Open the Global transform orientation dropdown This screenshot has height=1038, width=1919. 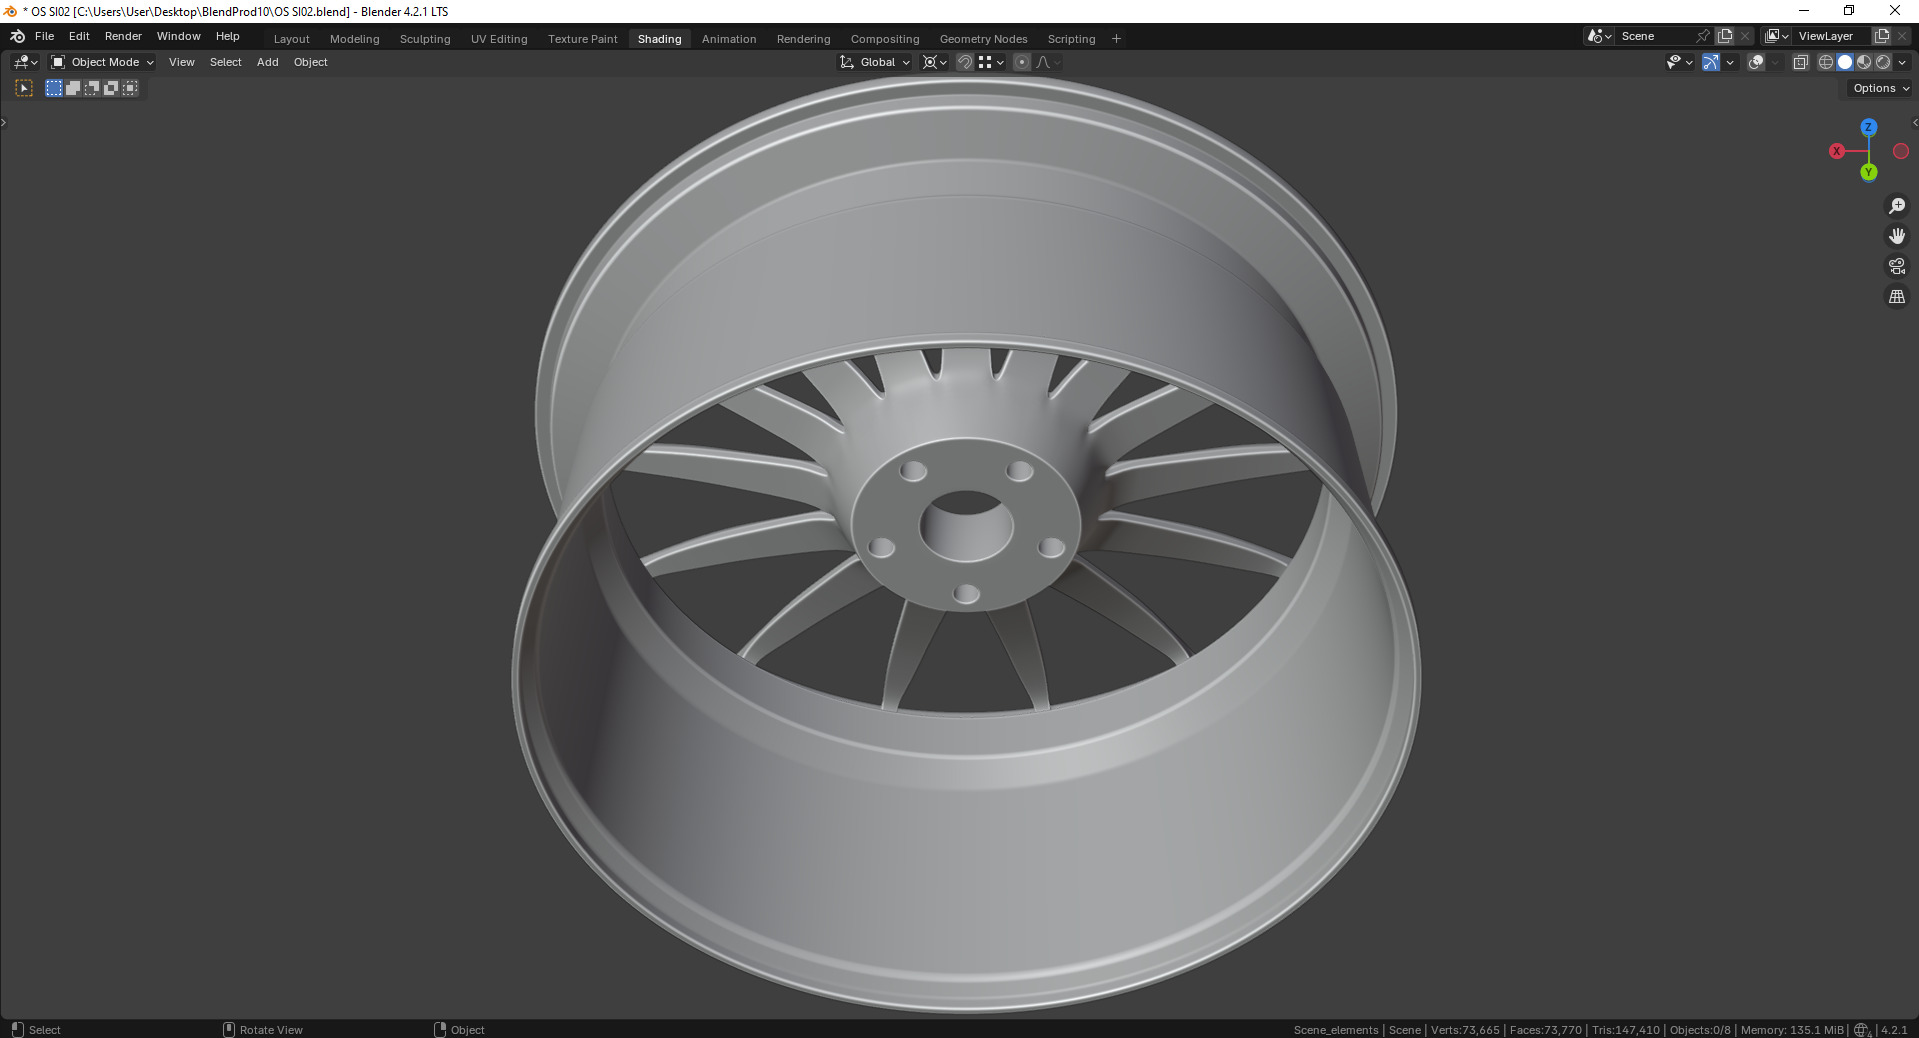tap(875, 62)
